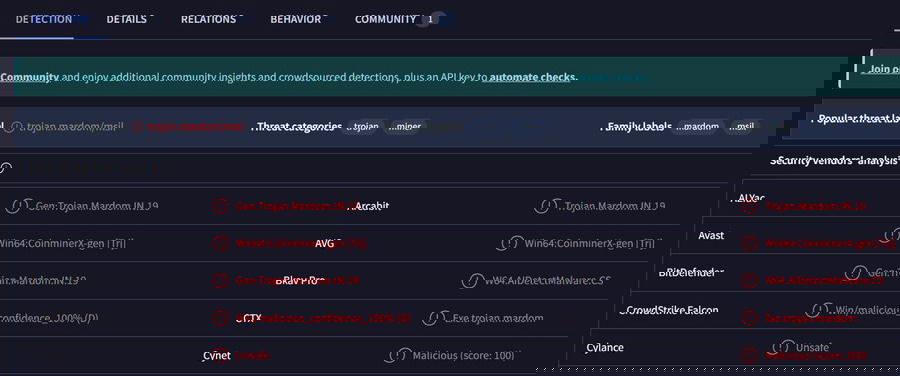
Task: Select the Avast vendor name
Action: 711,235
